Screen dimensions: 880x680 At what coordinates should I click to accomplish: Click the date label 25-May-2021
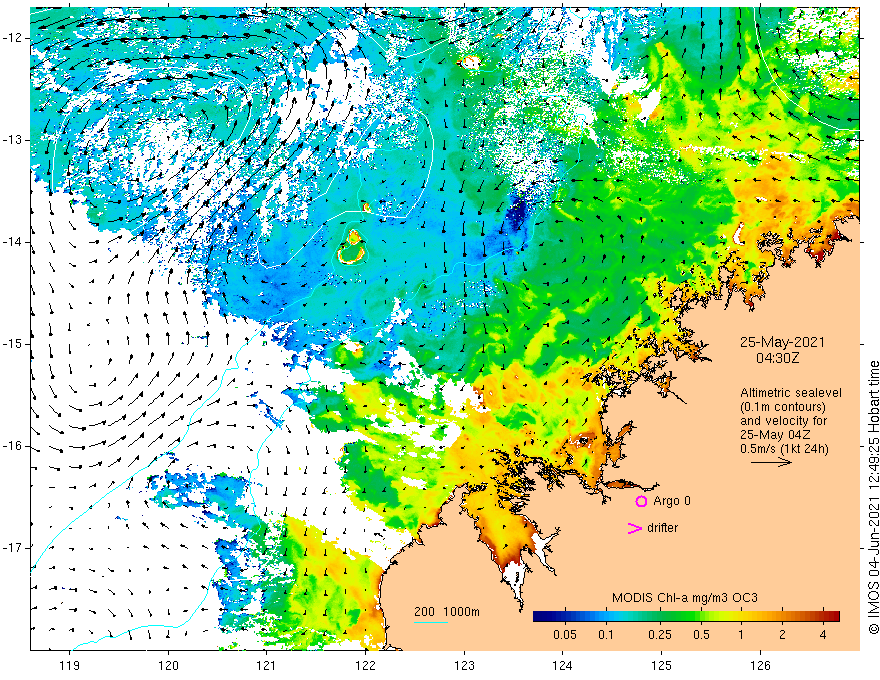(782, 342)
